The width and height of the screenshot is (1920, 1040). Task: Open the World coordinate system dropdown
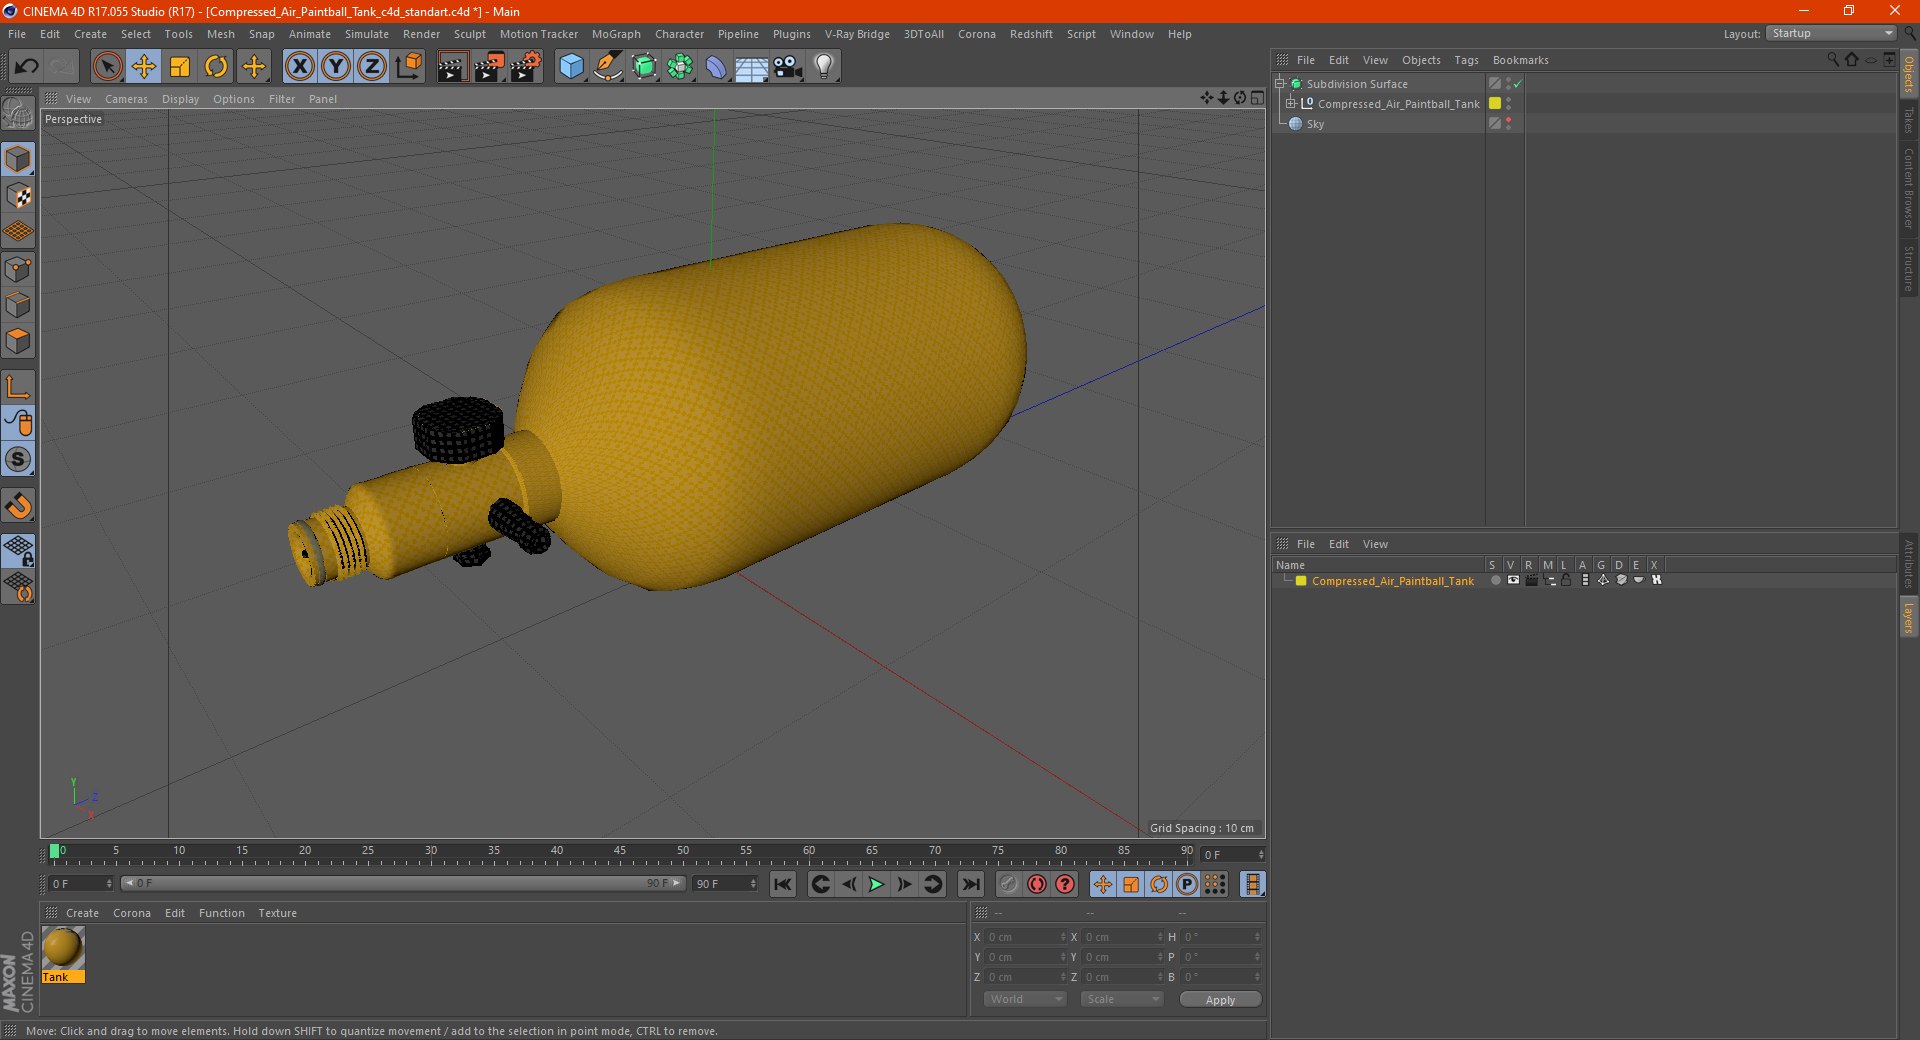coord(1025,999)
